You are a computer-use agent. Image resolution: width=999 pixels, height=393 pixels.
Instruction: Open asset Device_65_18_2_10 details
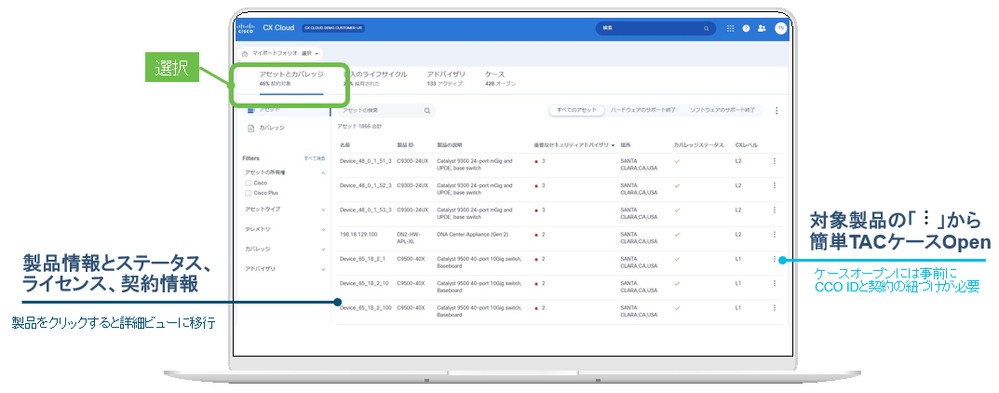pyautogui.click(x=364, y=283)
